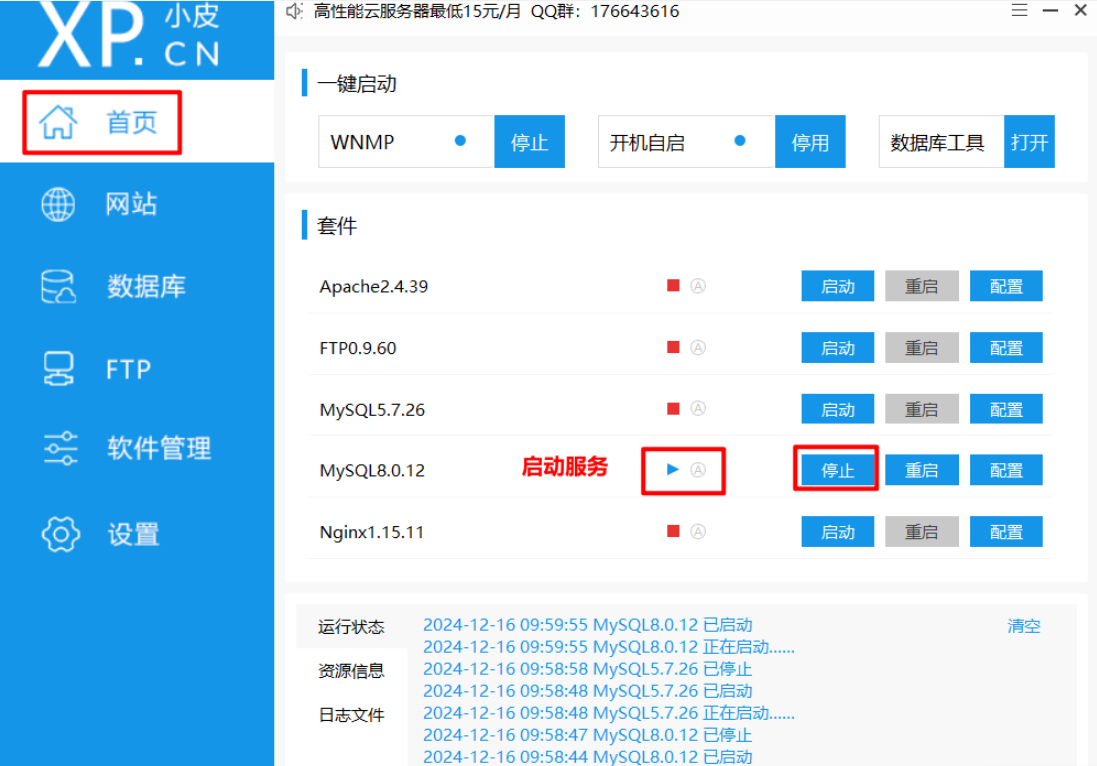The image size is (1097, 766).
Task: Toggle FTP0.9.60 auto-start A icon
Action: 698,347
